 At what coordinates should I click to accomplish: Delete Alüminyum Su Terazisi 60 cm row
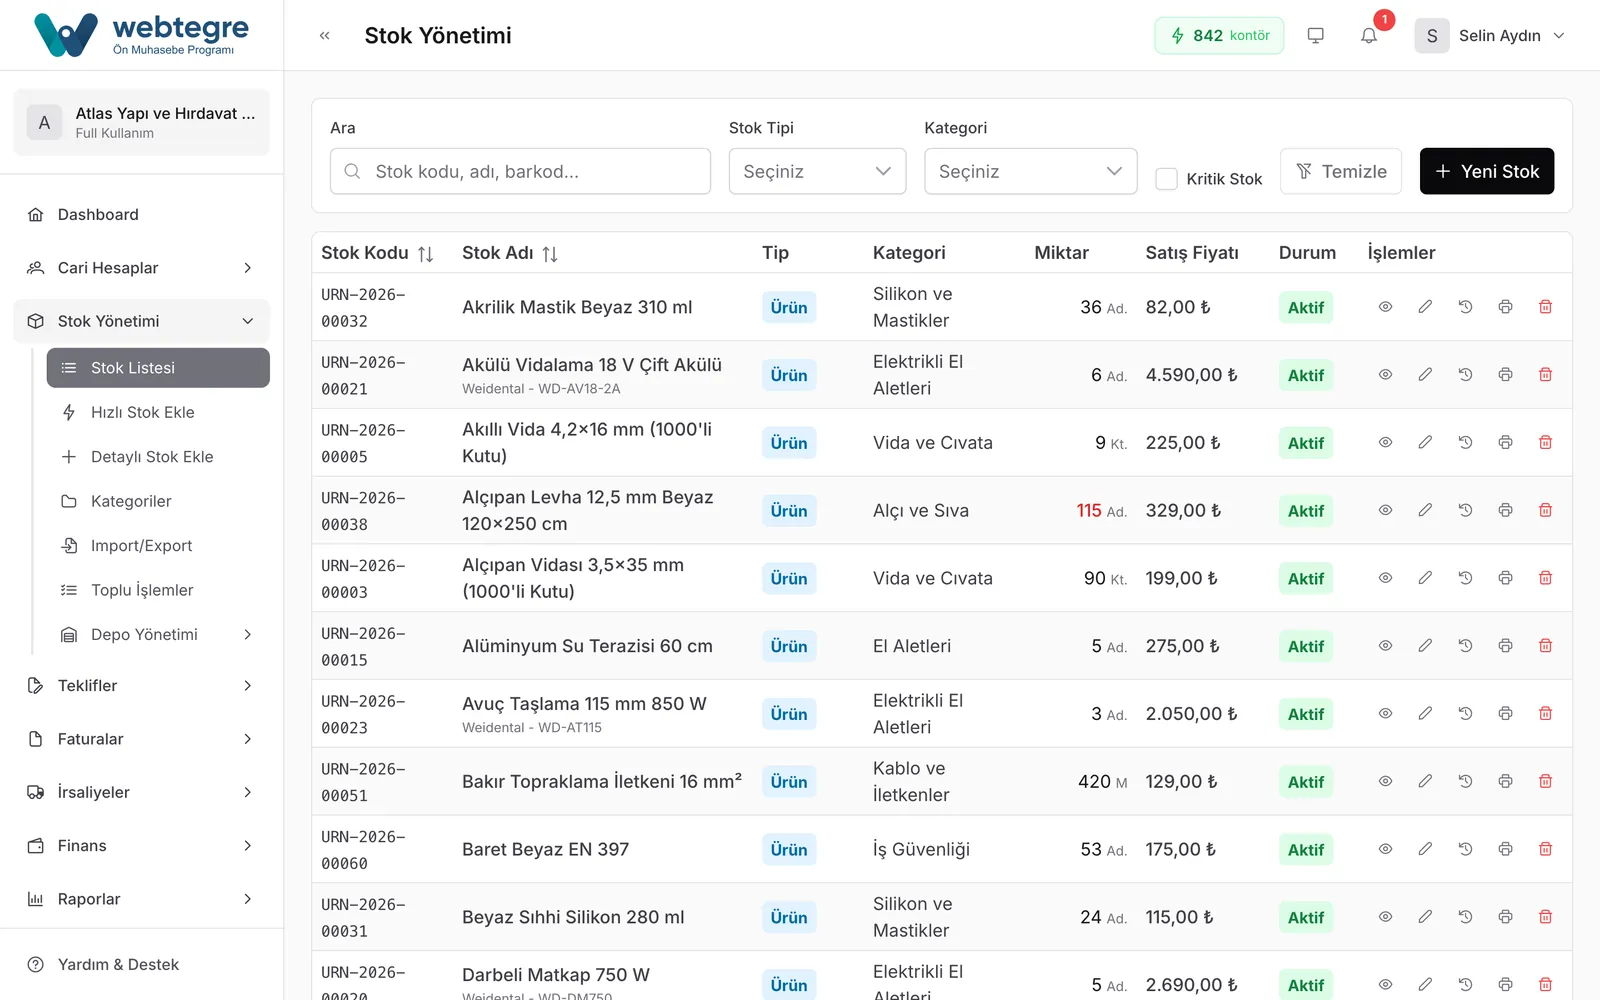pos(1545,646)
